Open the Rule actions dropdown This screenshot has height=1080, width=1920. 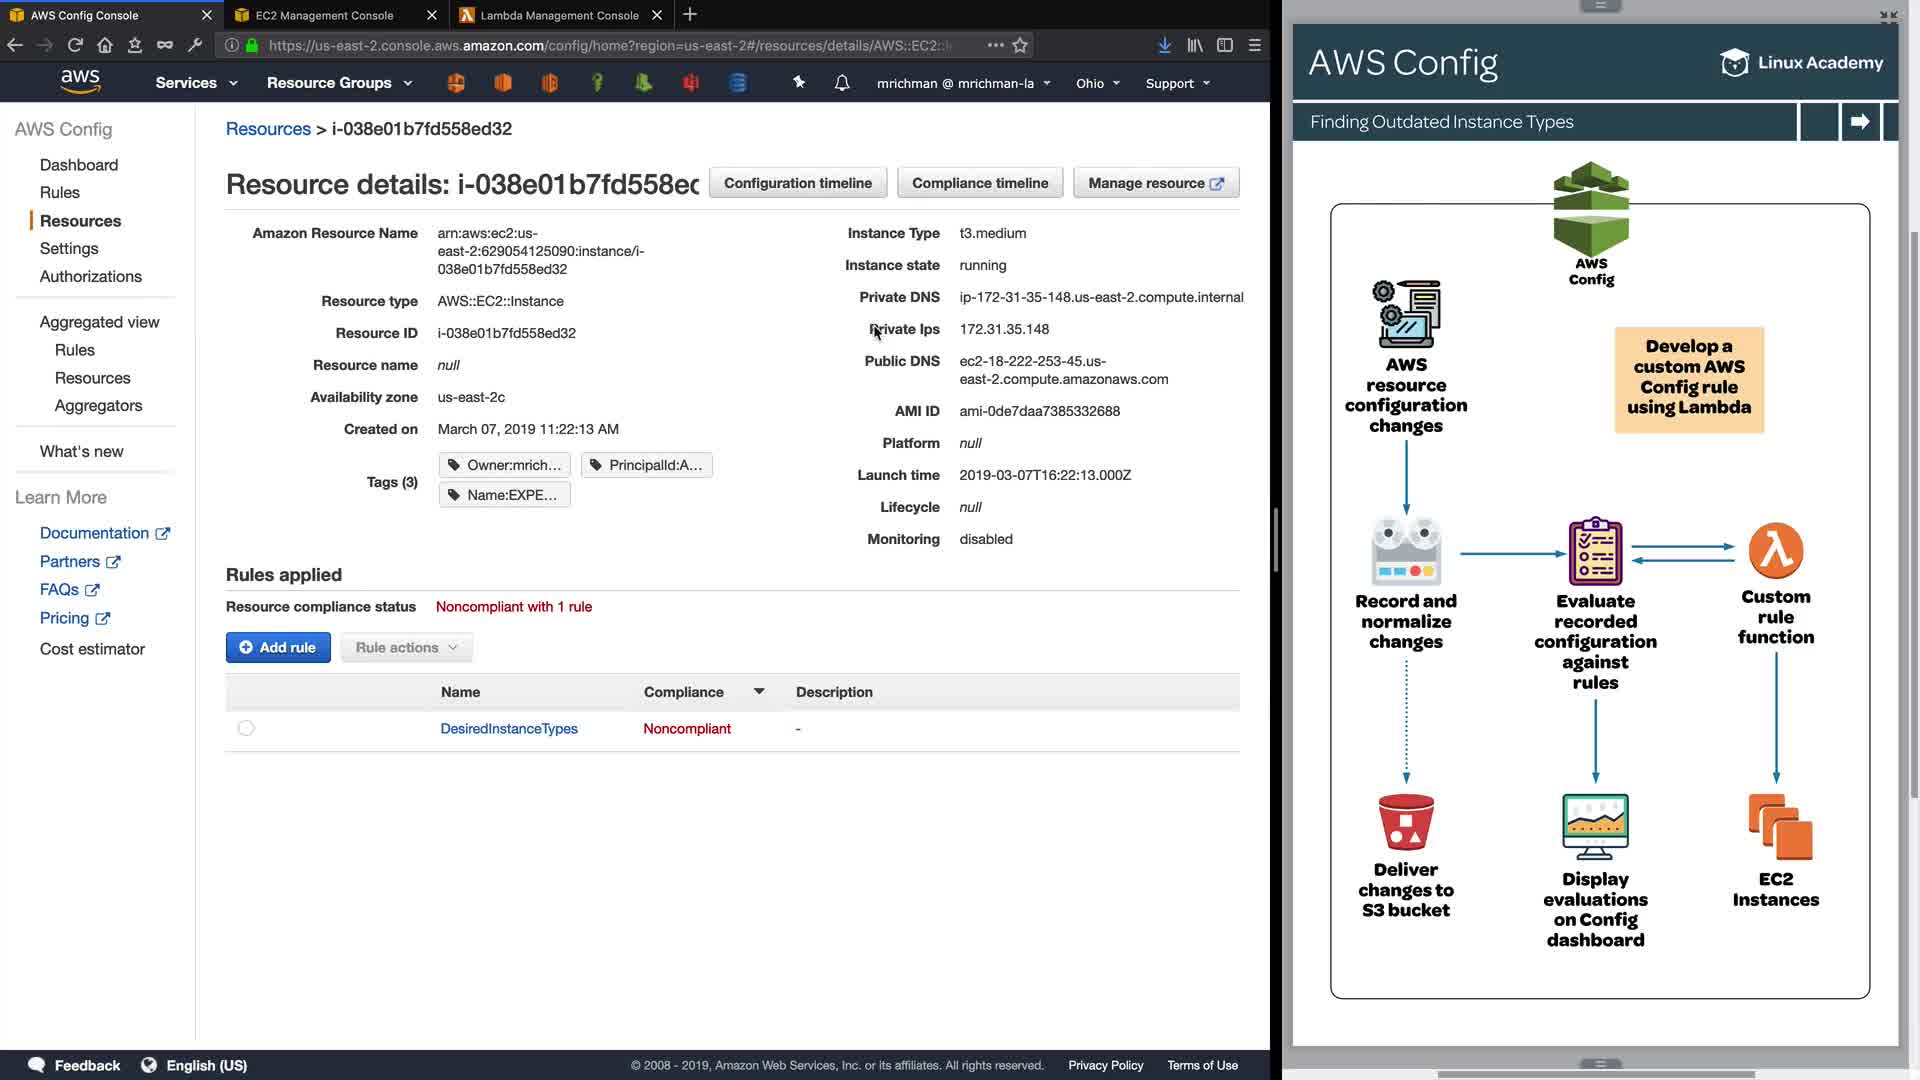406,648
